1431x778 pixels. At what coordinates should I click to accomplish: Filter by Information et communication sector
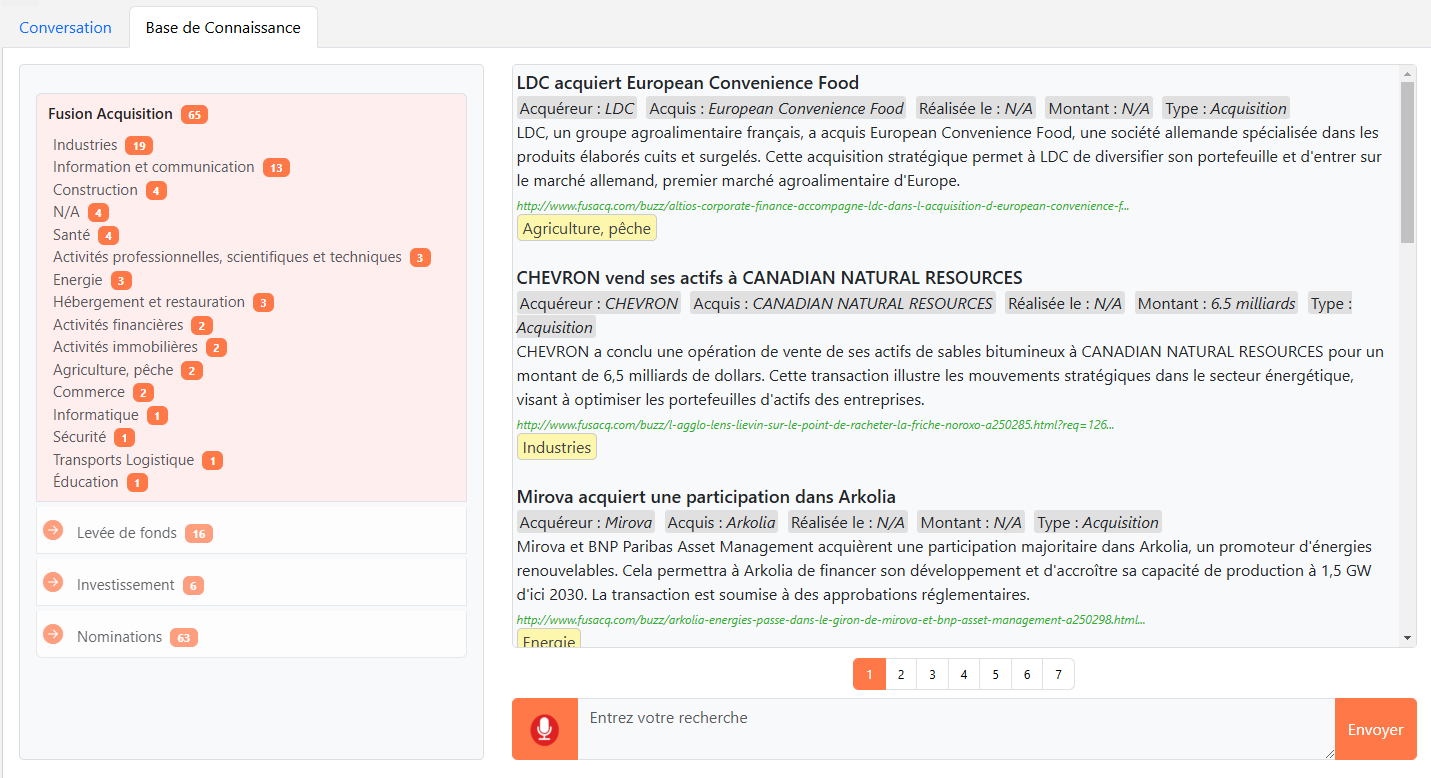(x=153, y=167)
